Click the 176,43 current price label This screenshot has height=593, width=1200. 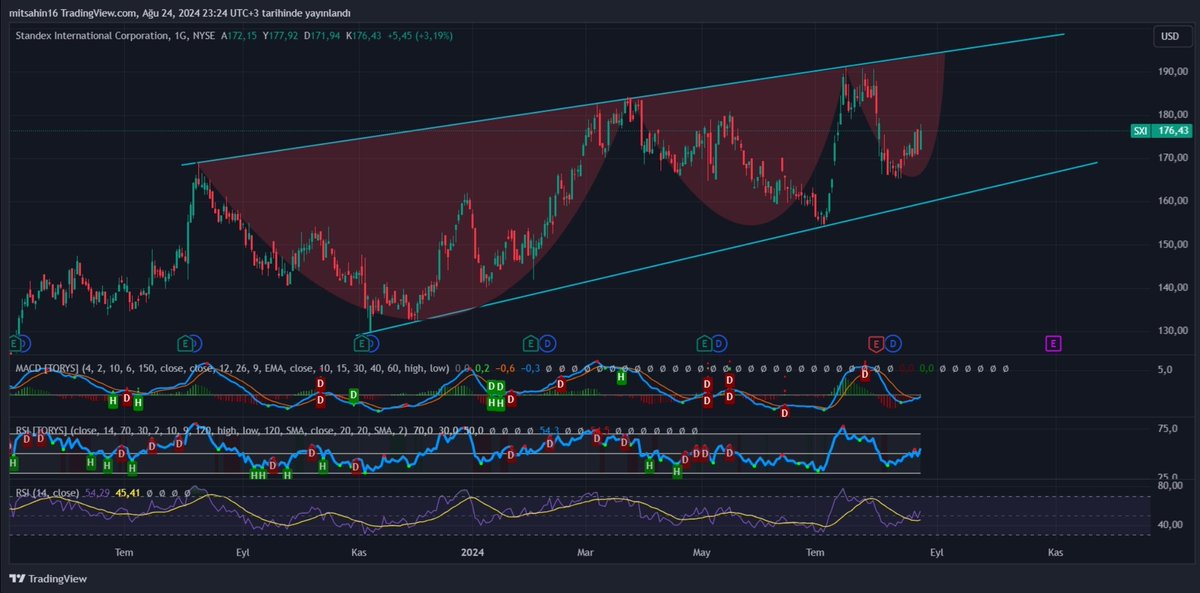[1171, 130]
